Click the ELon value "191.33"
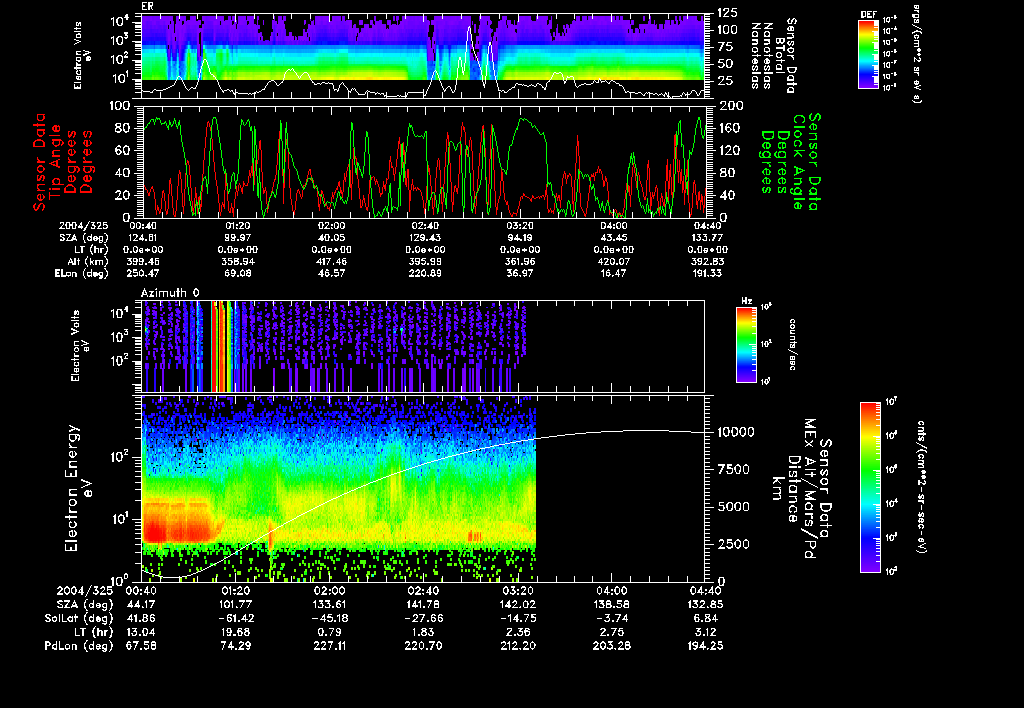 pyautogui.click(x=709, y=274)
